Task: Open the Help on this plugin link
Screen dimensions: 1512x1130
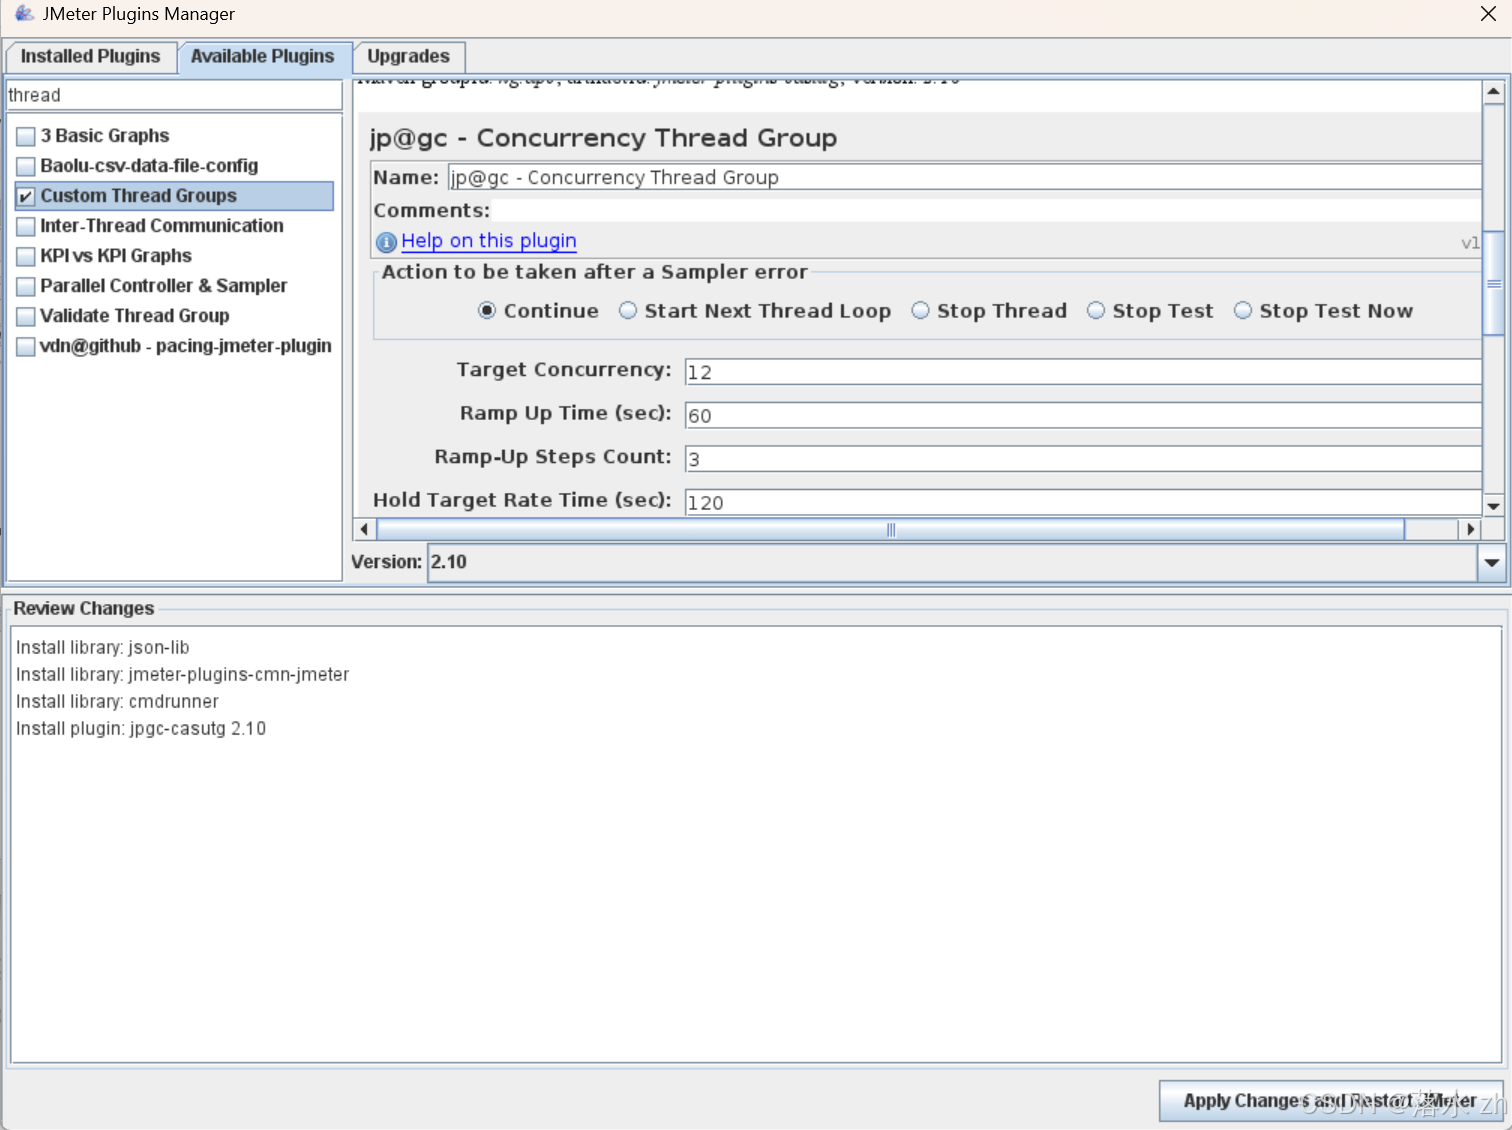Action: click(489, 241)
